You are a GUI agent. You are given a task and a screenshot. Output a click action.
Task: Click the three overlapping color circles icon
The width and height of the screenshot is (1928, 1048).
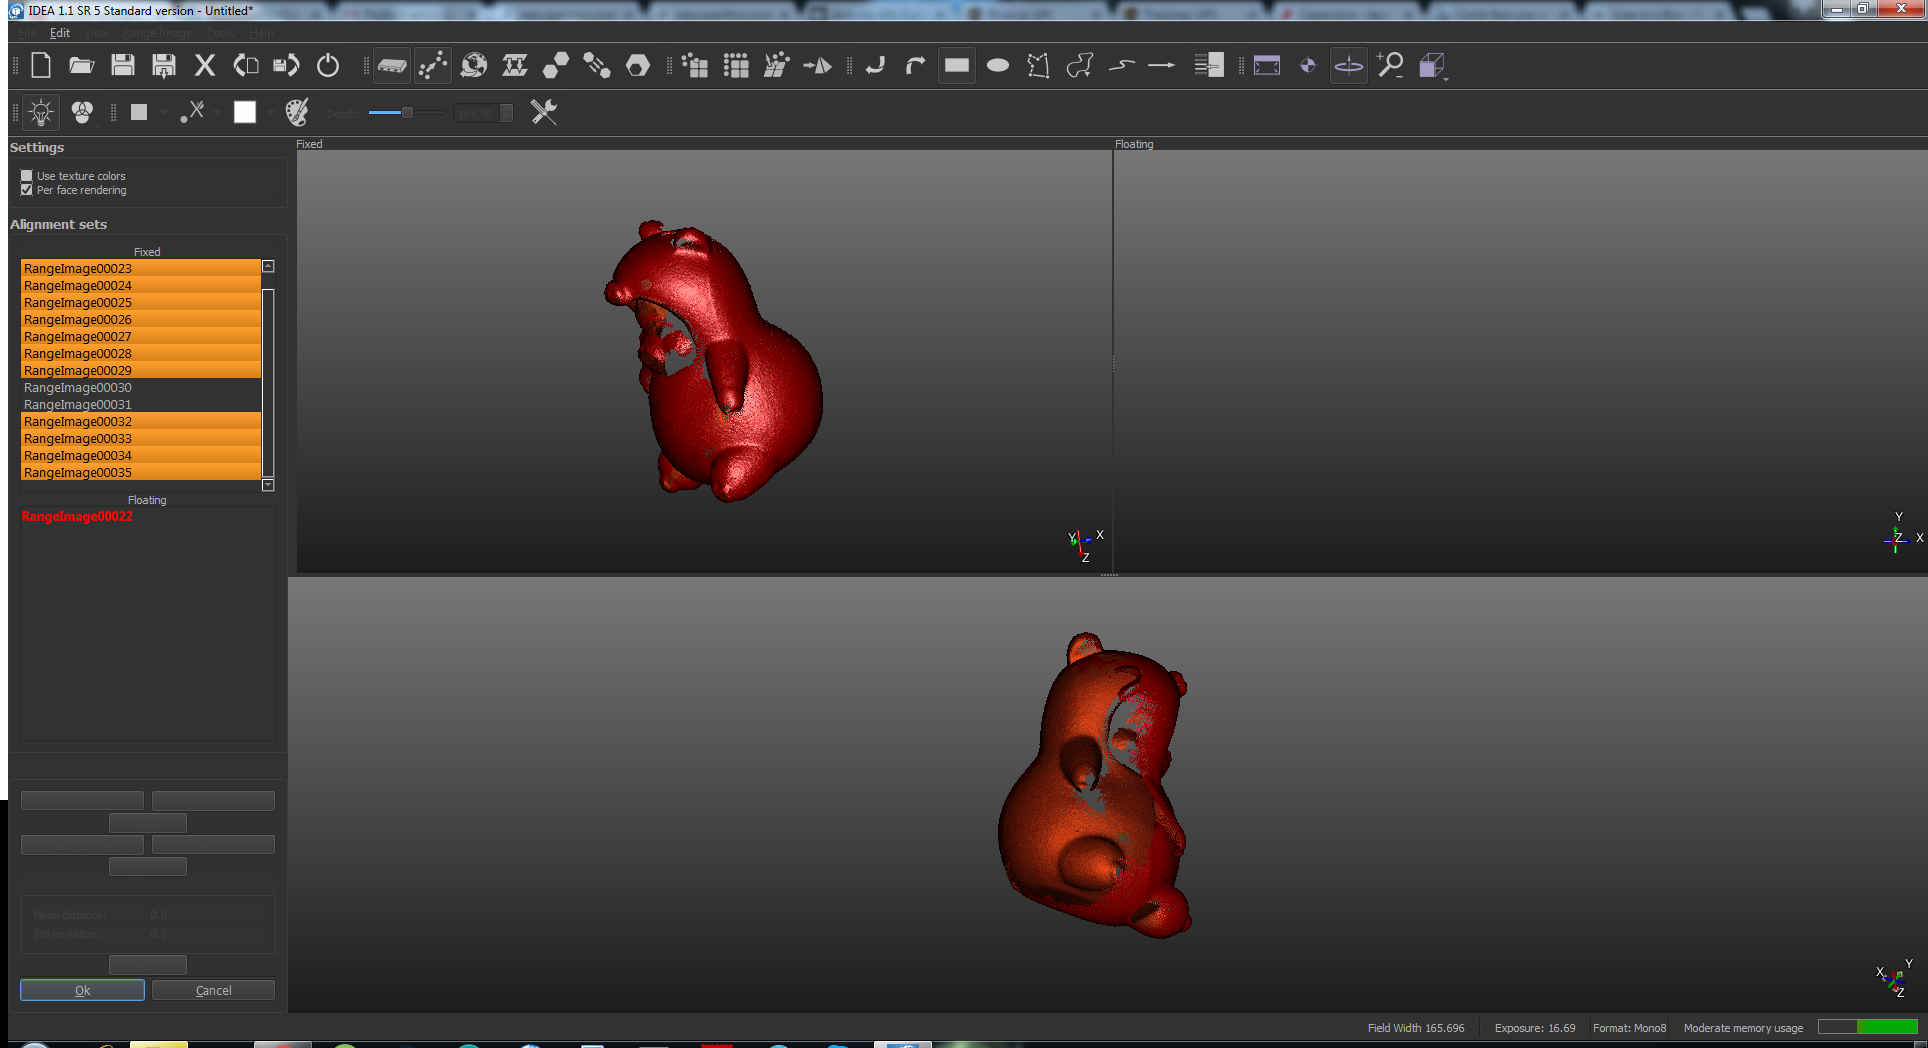coord(82,112)
